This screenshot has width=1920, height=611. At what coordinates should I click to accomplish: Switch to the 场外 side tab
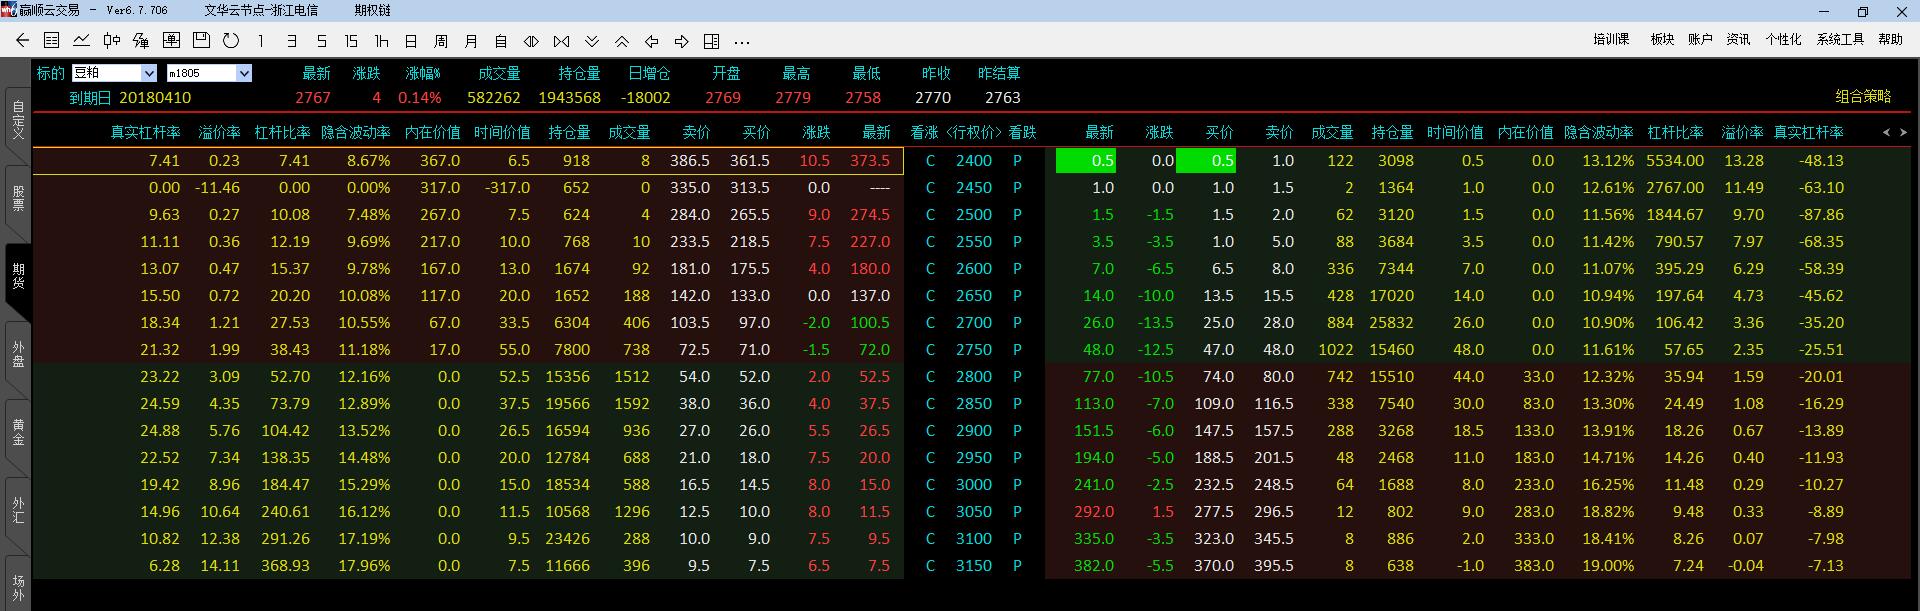pyautogui.click(x=18, y=585)
